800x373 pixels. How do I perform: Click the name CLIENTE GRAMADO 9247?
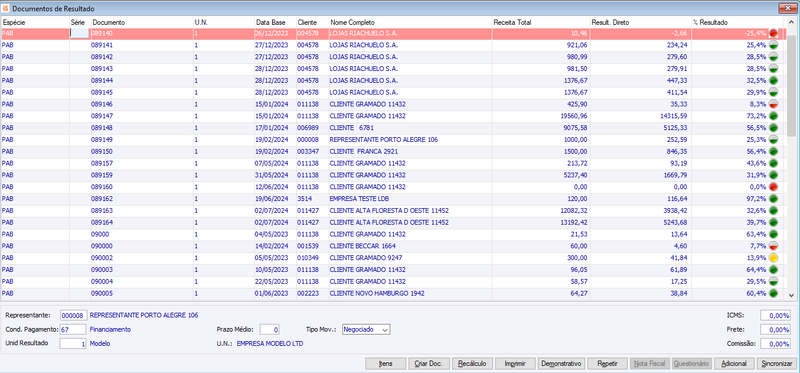pyautogui.click(x=366, y=258)
